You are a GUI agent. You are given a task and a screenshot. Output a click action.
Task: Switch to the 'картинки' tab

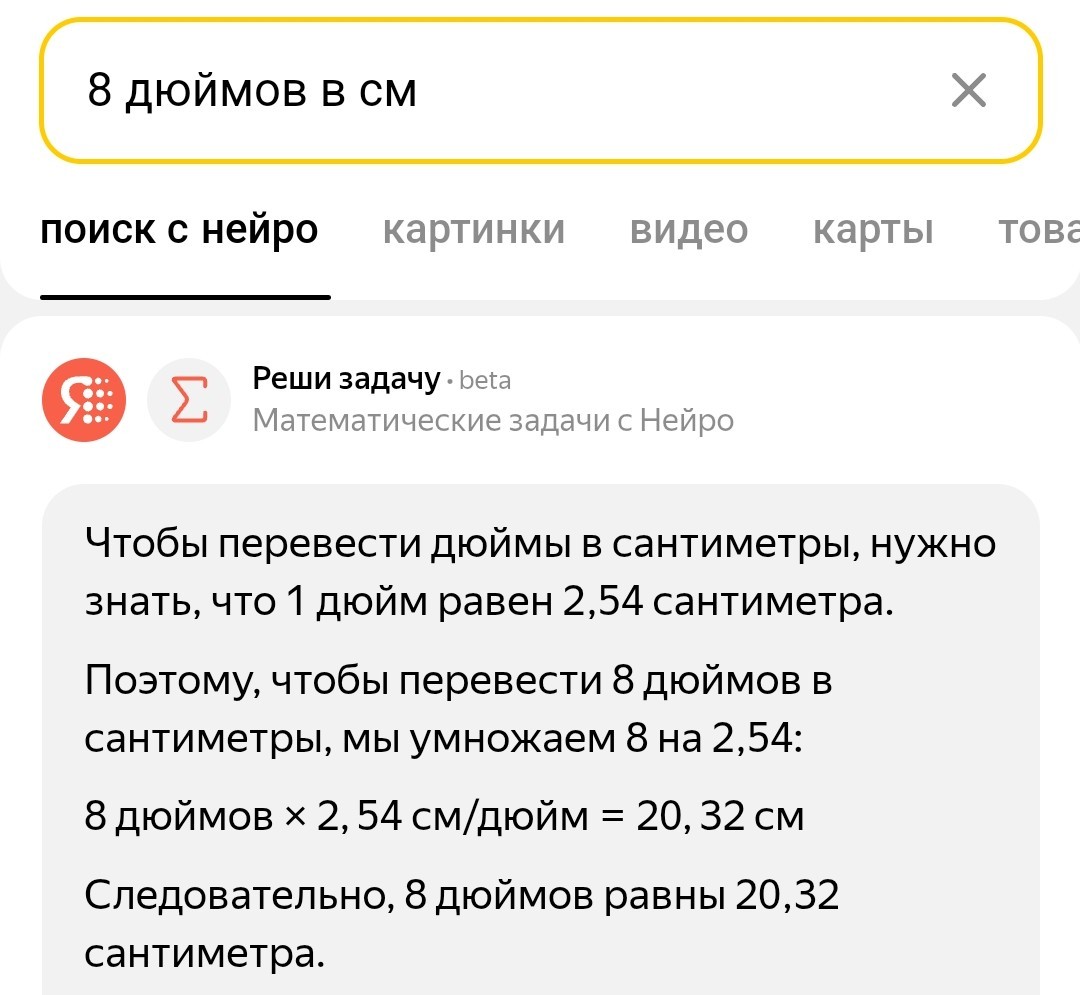point(474,229)
